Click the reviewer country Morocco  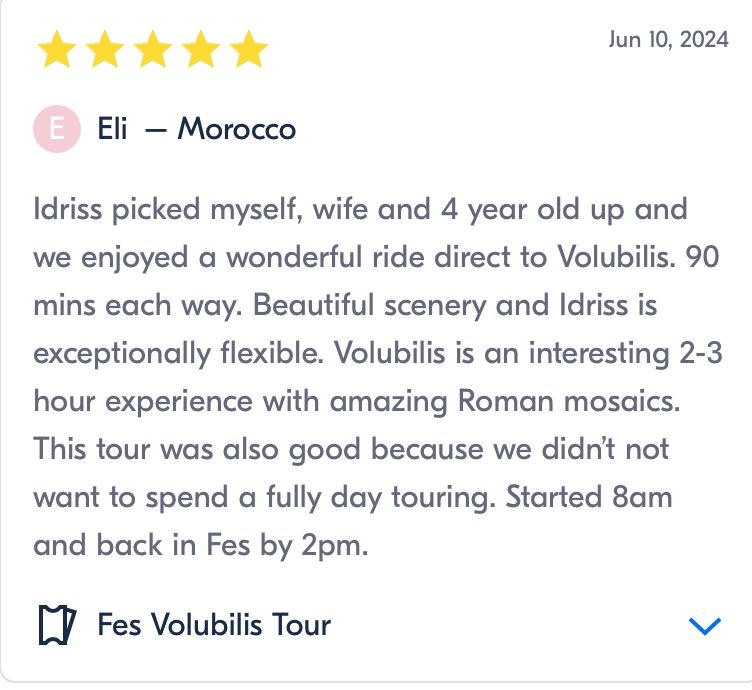[x=237, y=130]
